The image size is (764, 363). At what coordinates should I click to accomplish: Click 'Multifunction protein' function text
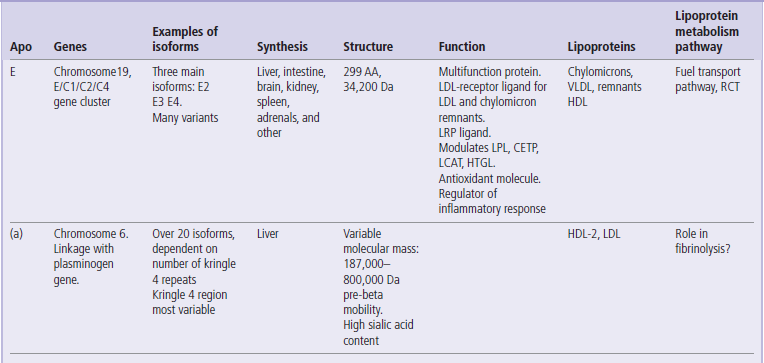490,72
